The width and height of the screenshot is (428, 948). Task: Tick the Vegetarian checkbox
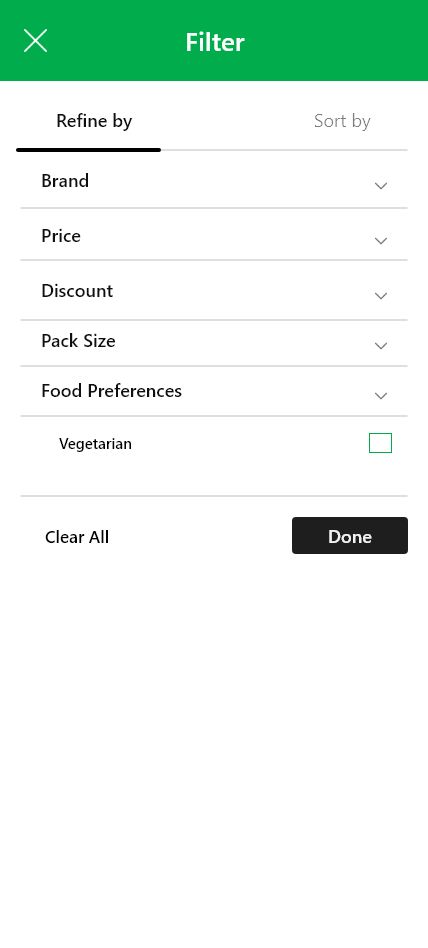380,443
